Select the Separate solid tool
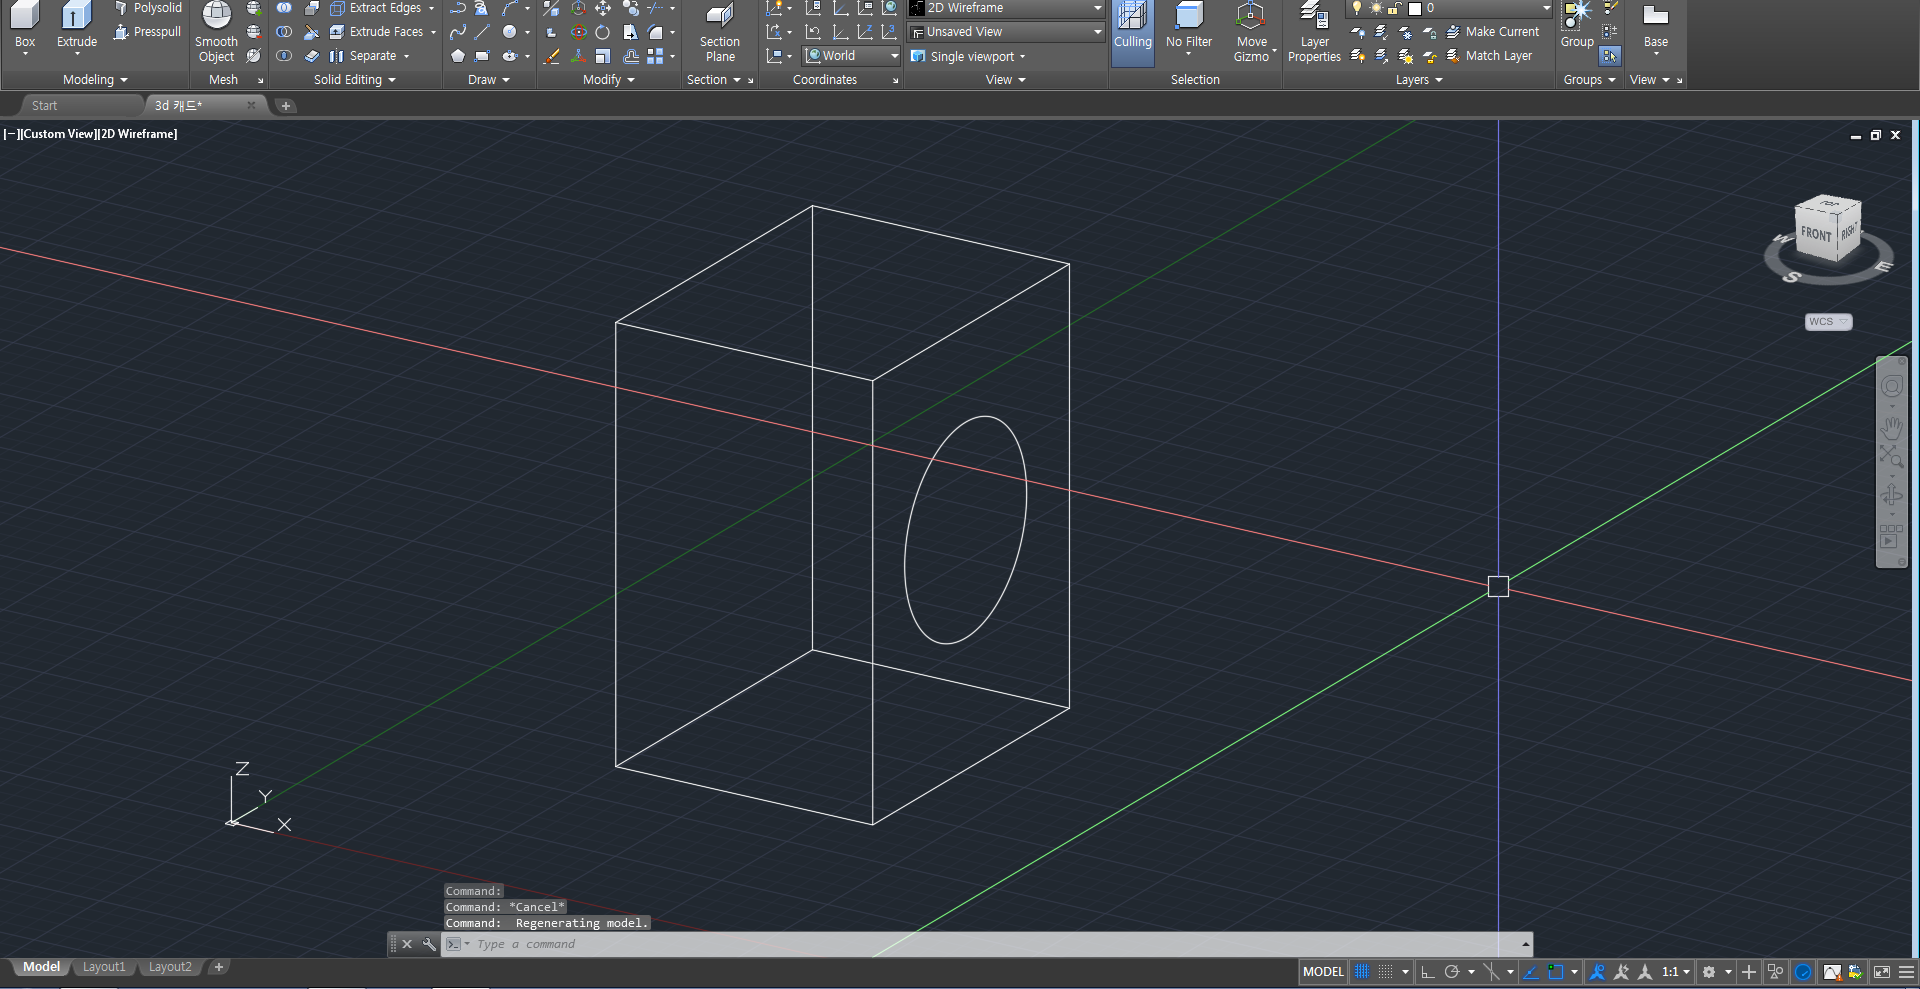Image resolution: width=1920 pixels, height=989 pixels. point(369,56)
